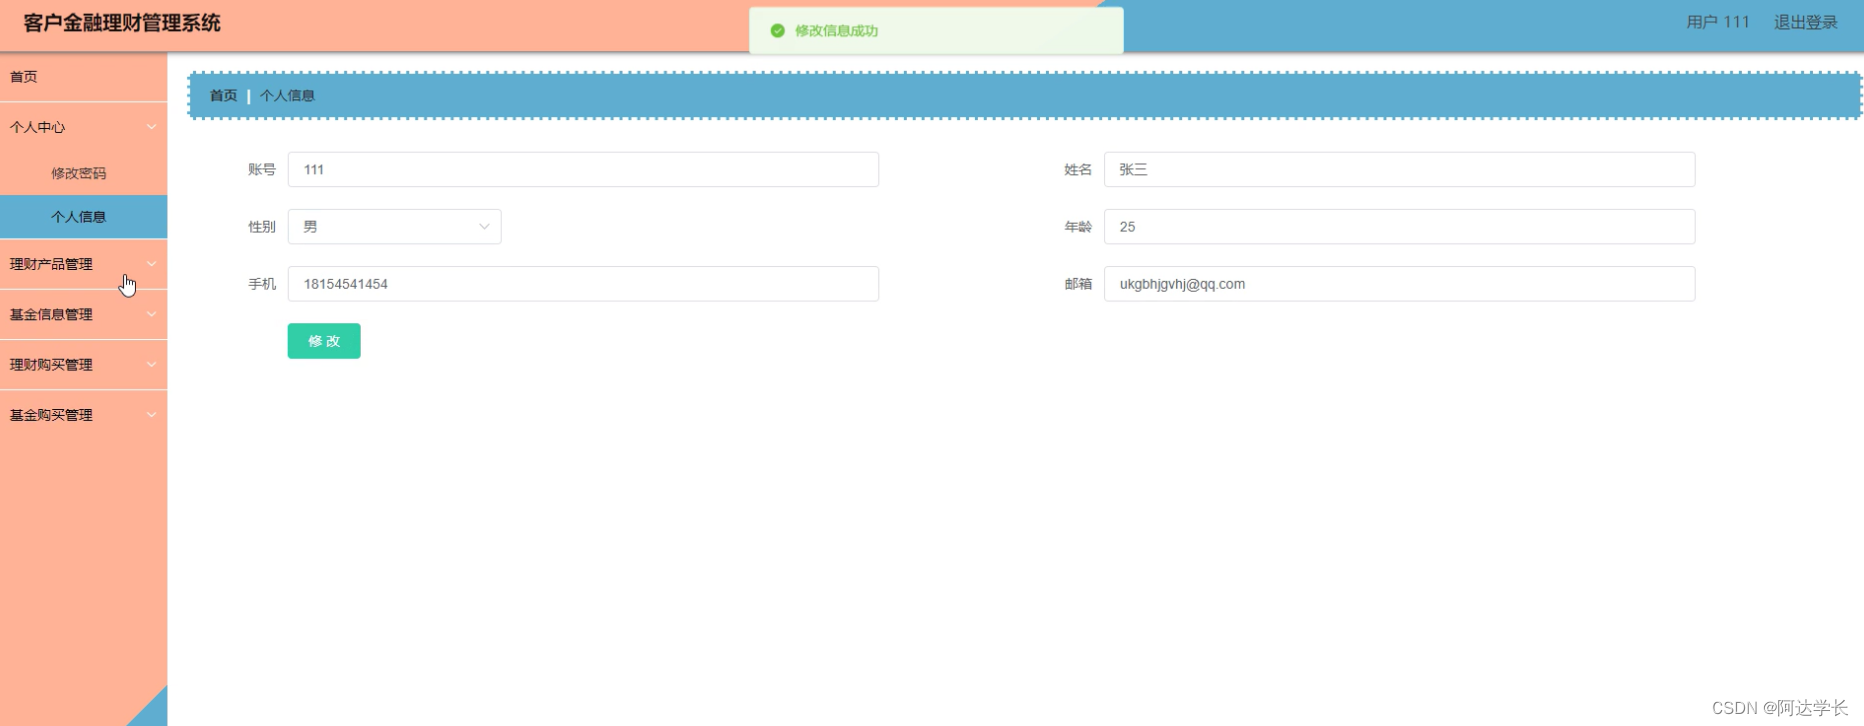This screenshot has width=1864, height=726.
Task: Expand the 理财产品管理 menu
Action: tap(83, 264)
